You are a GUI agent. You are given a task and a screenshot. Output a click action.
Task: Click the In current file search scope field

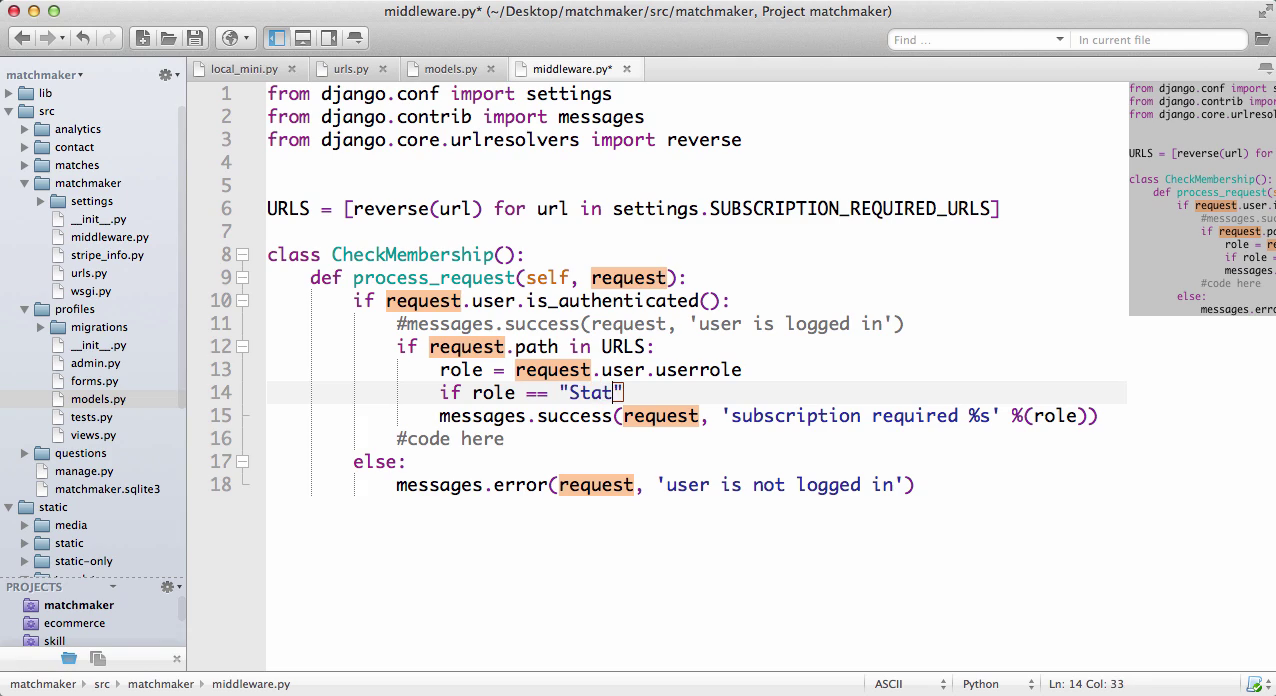(x=1158, y=40)
